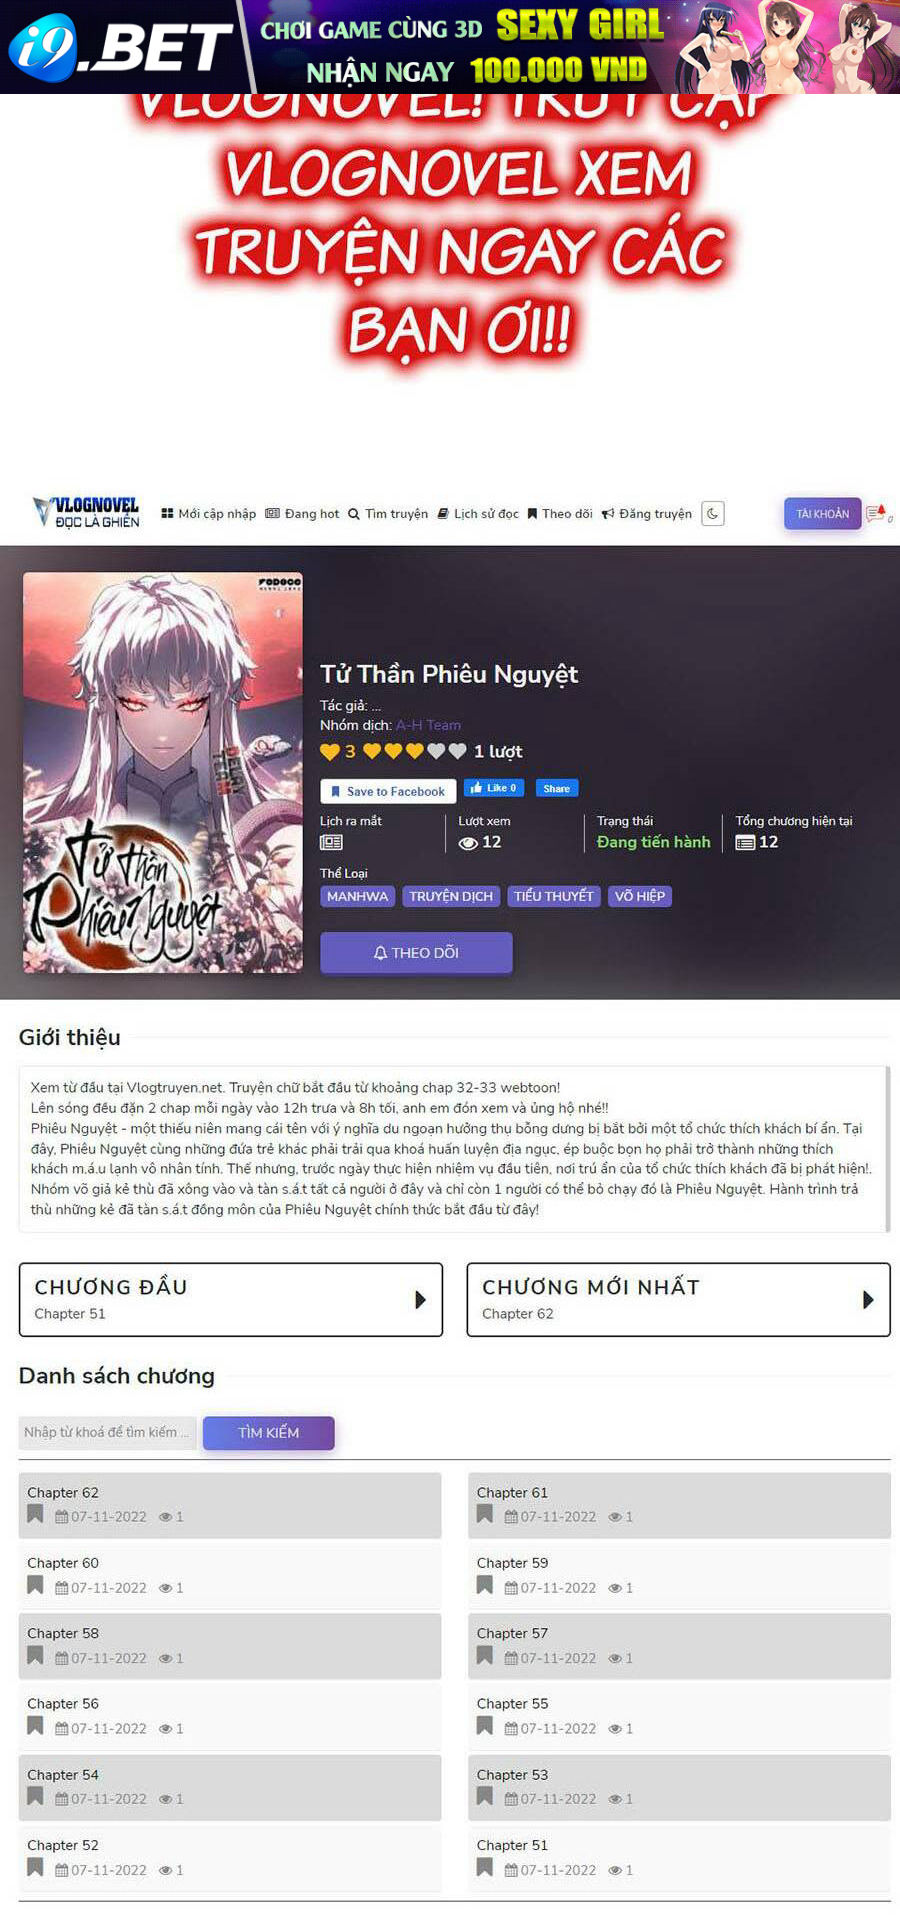
Task: Bookmark Chapter 58 with flag icon
Action: (x=35, y=1655)
